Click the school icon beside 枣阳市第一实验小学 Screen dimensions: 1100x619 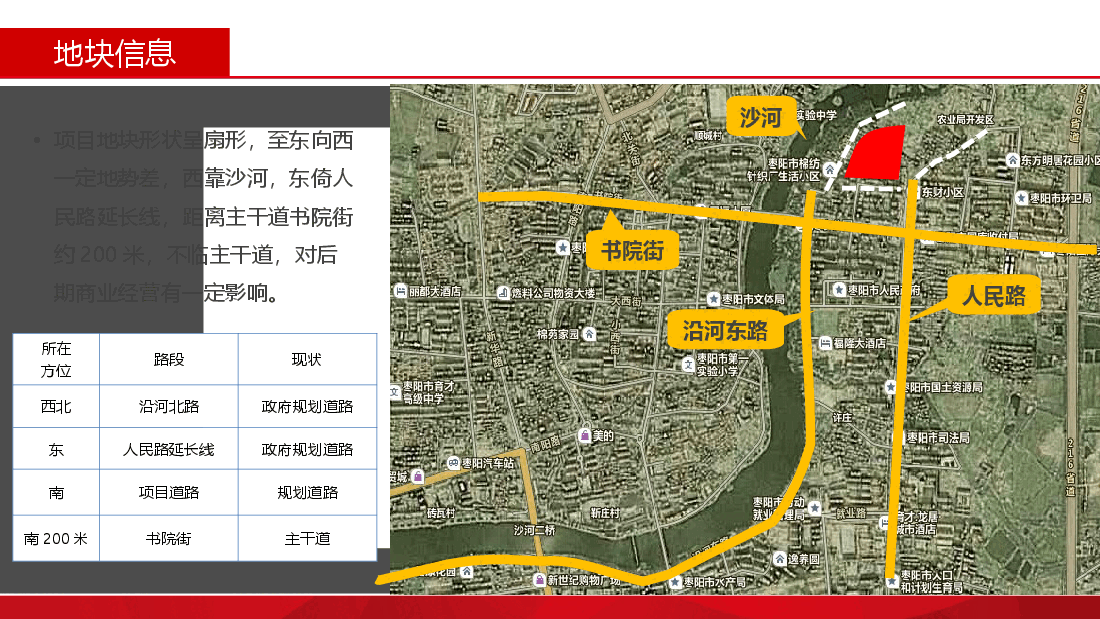click(x=688, y=364)
